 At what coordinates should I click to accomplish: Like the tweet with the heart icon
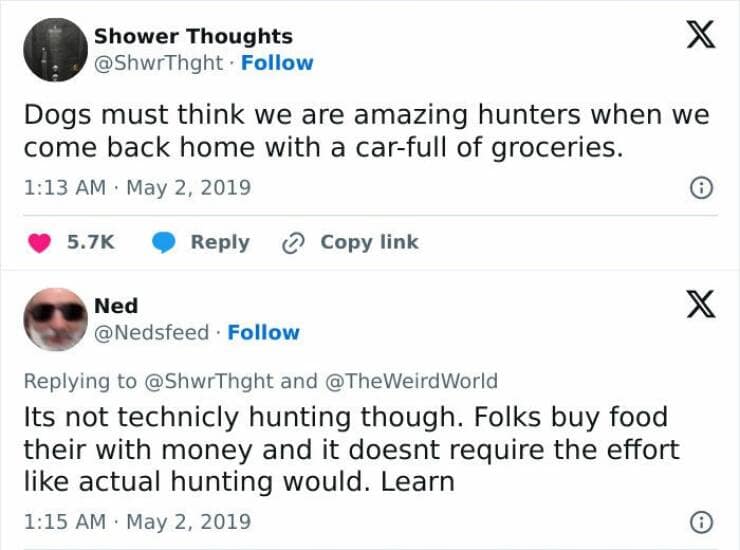(41, 243)
